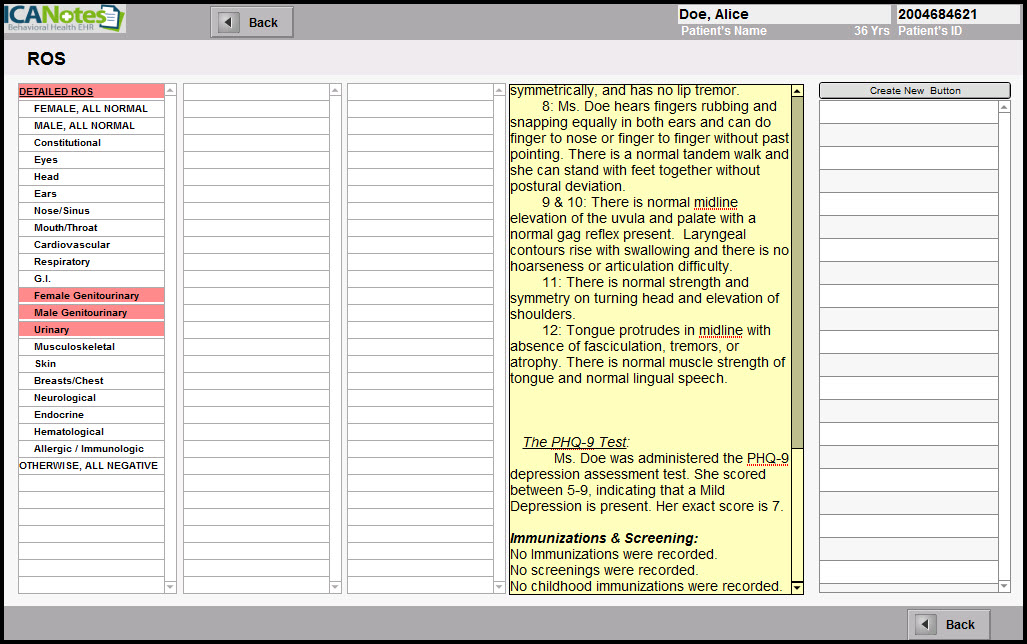
Task: Click the ICANotes logo in top-left corner
Action: coord(64,19)
